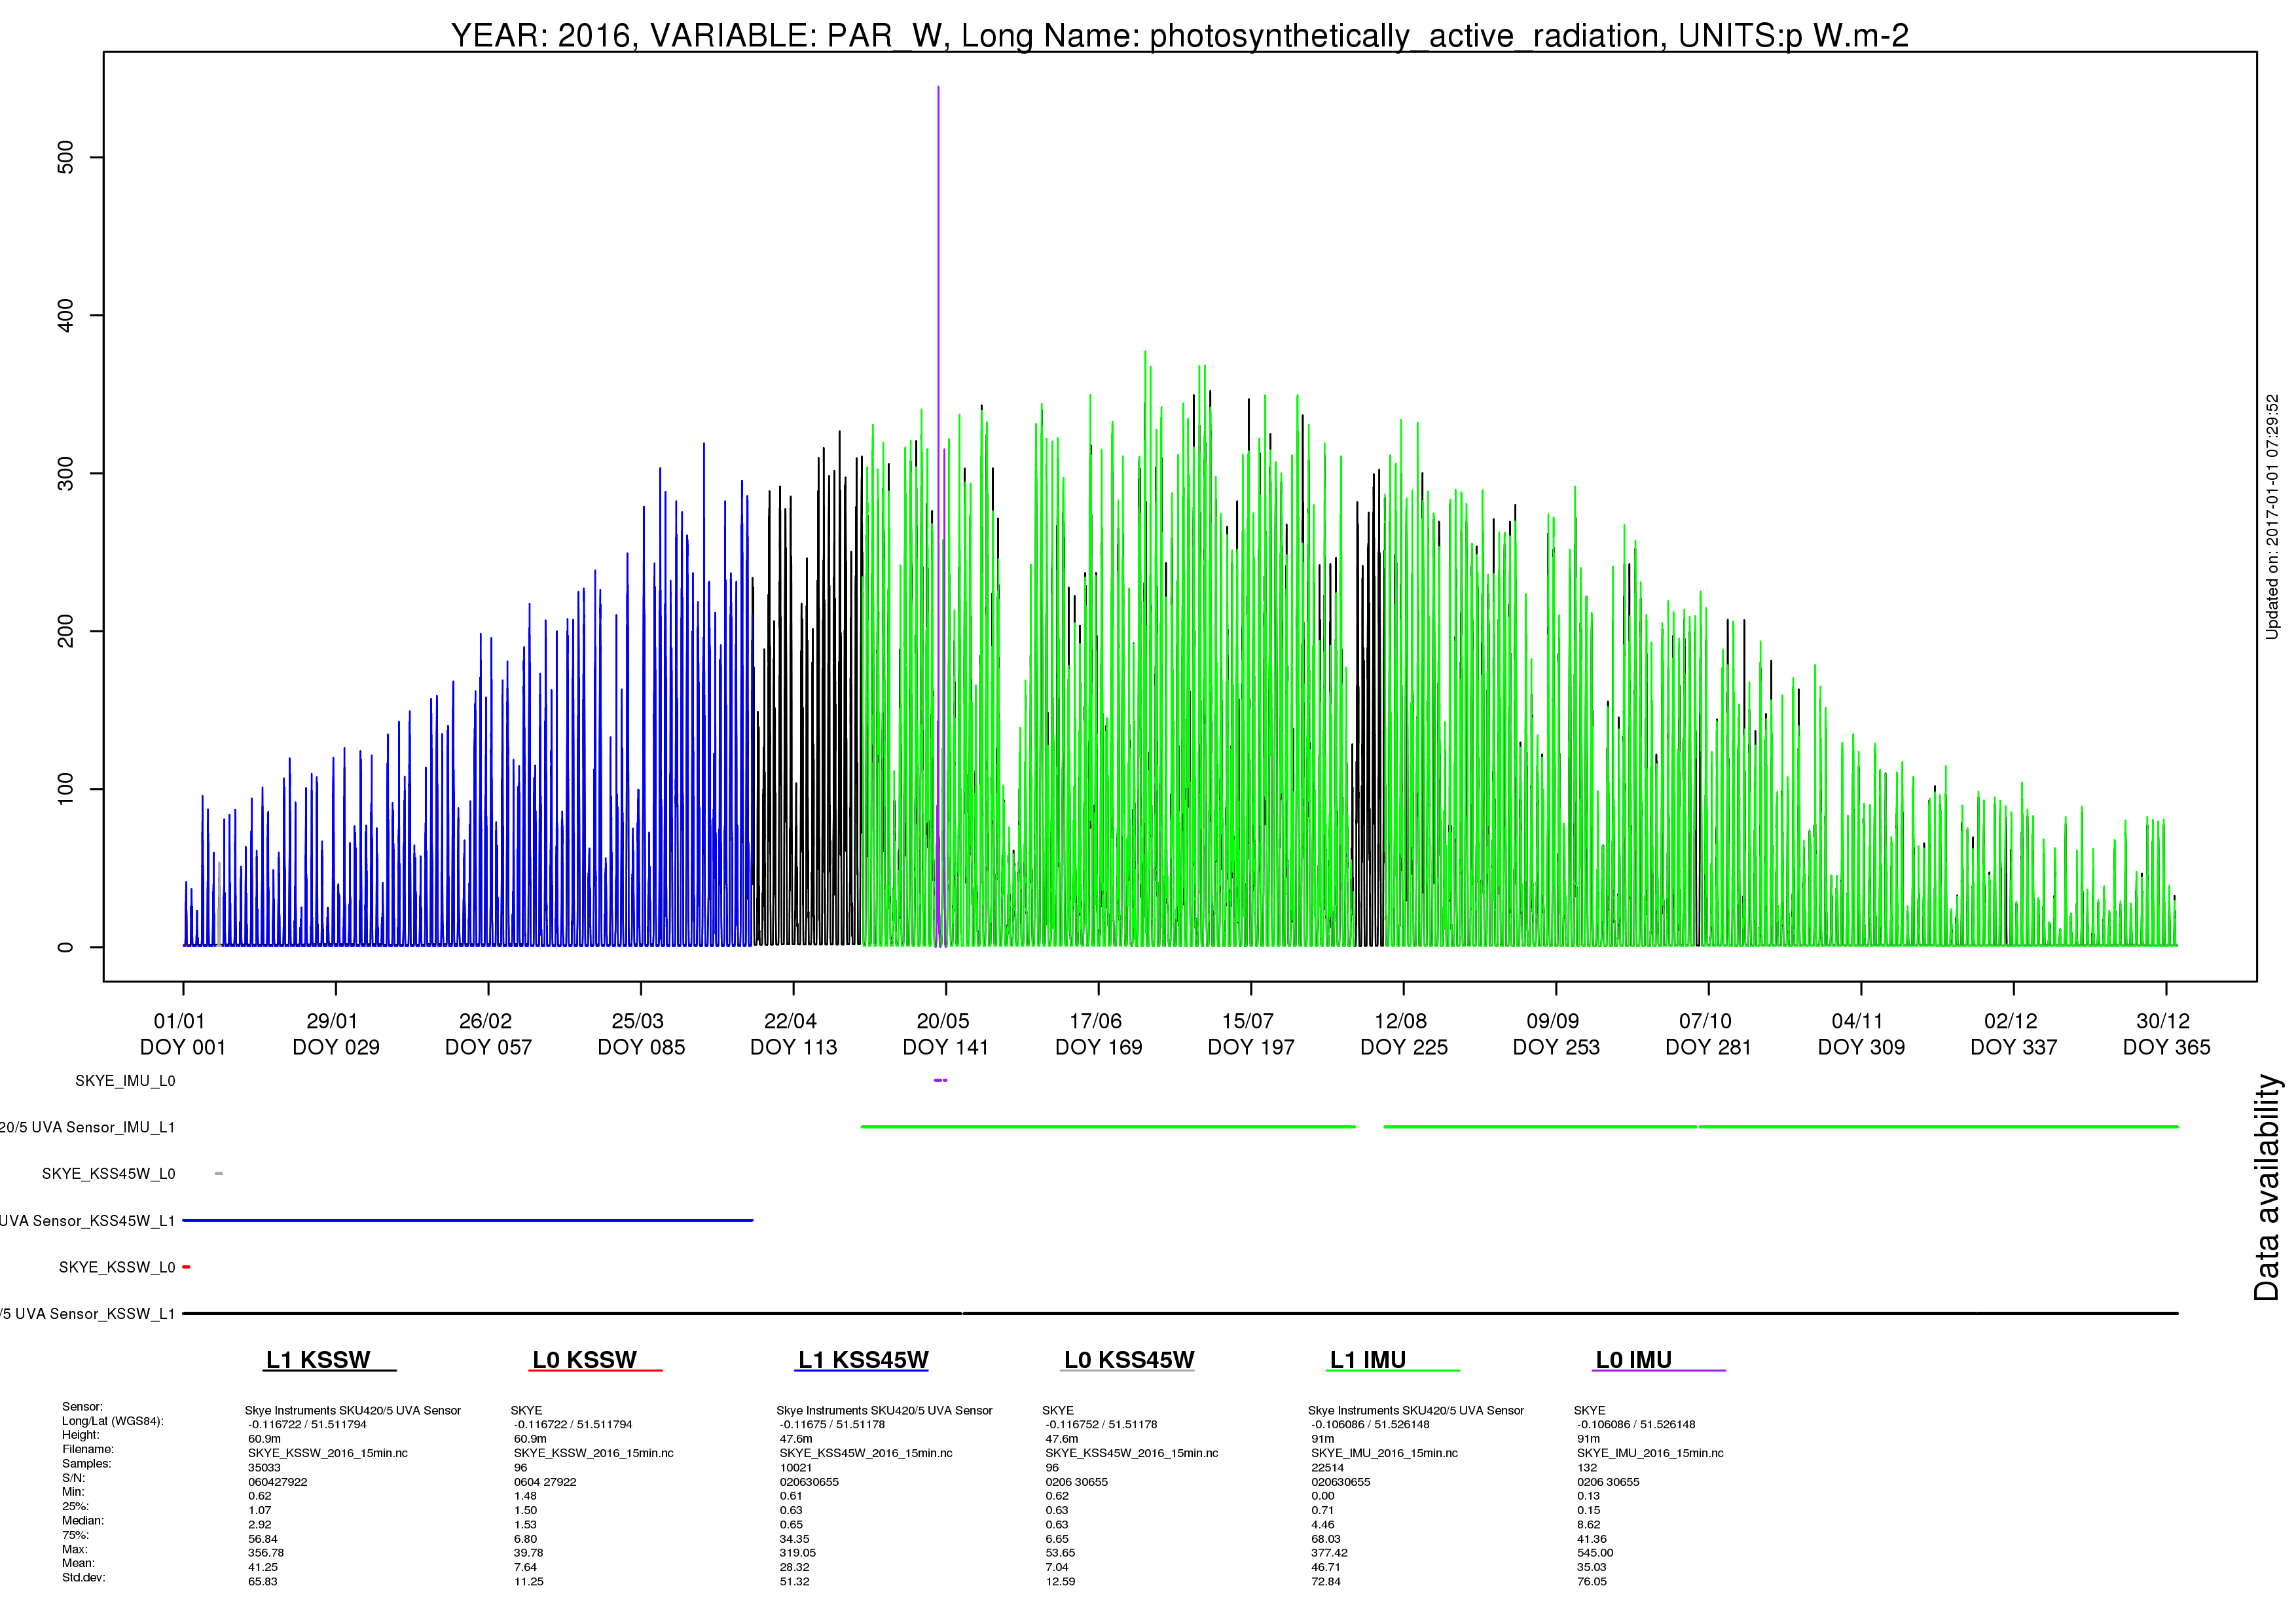Image resolution: width=2296 pixels, height=1624 pixels.
Task: Click x-axis label '04/11 DOY 309'
Action: (x=1861, y=1034)
